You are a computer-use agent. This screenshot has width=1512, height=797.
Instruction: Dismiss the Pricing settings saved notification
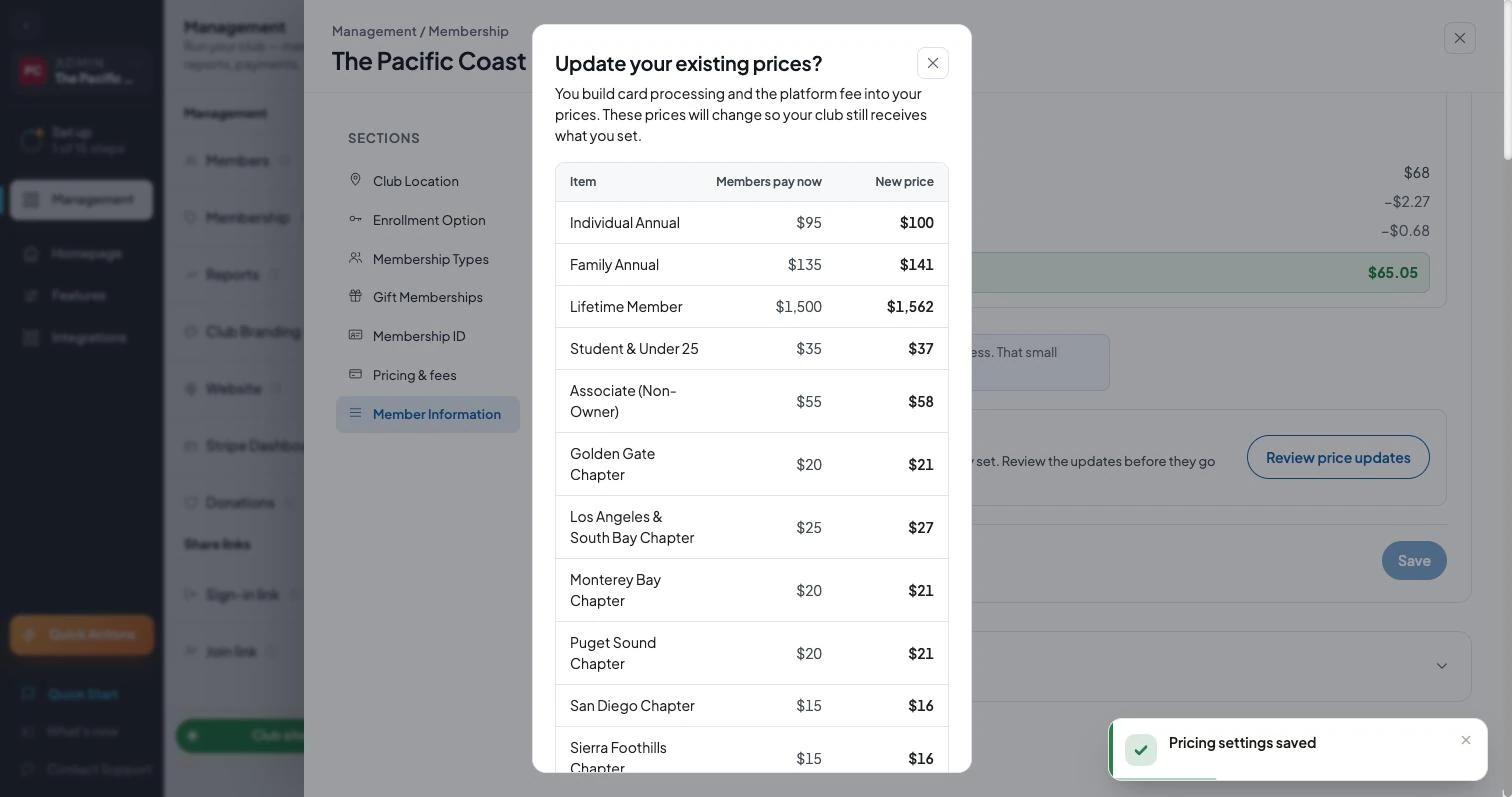(1465, 740)
